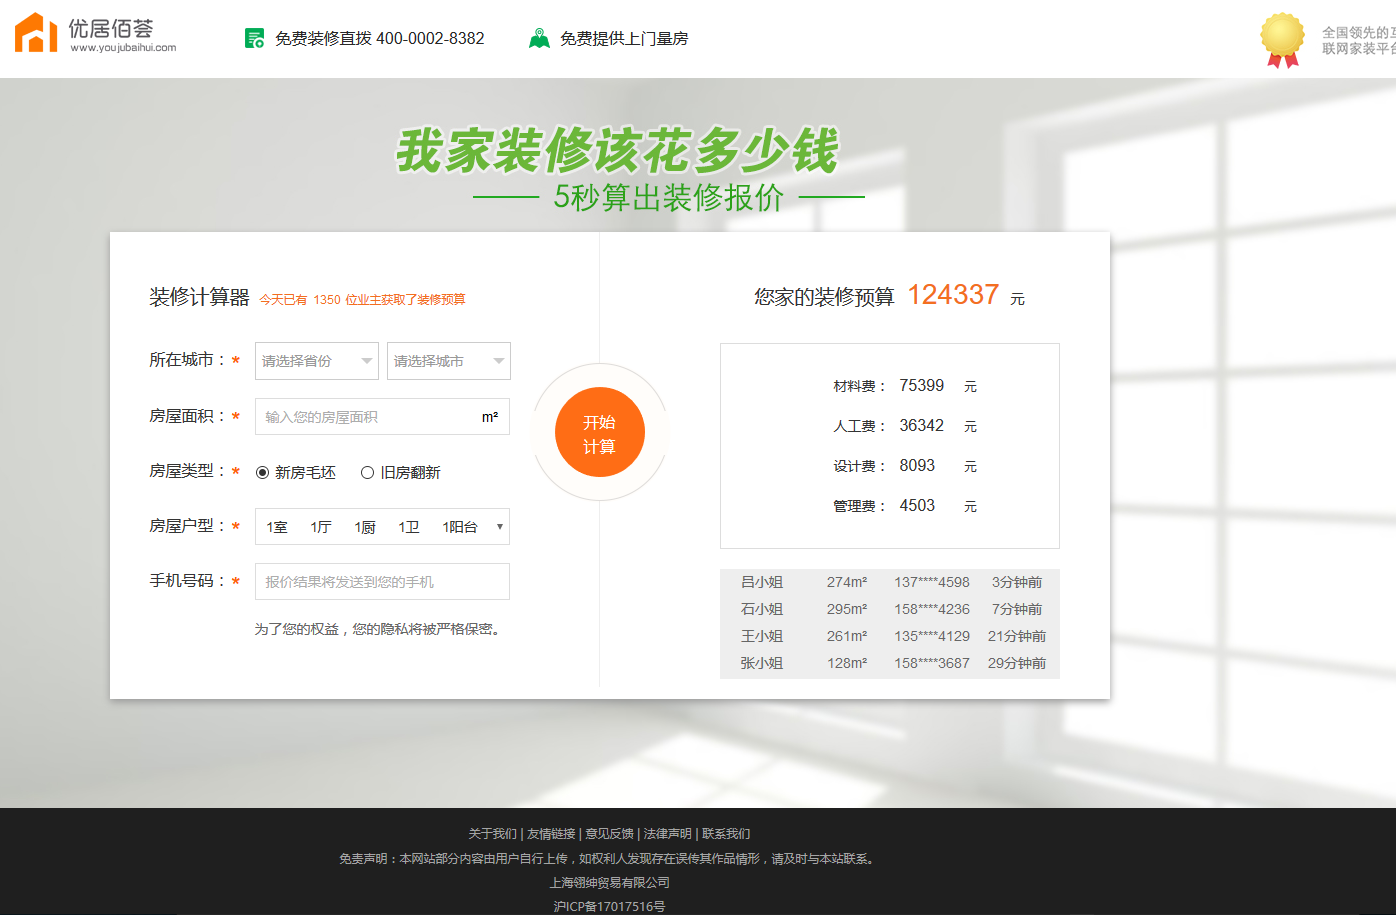Screen dimensions: 1396x915
Task: Click the green location pin icon beside 免费提供上门量房
Action: 541,38
